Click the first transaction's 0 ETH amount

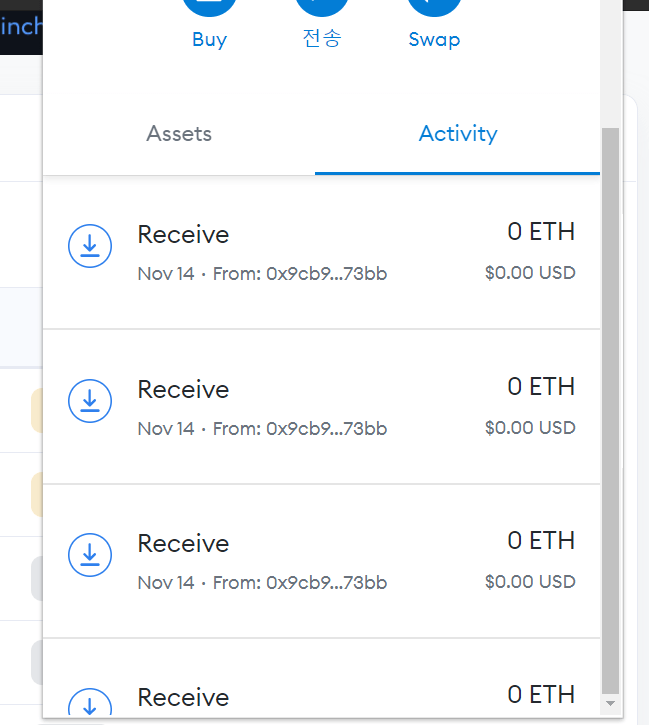pos(541,232)
